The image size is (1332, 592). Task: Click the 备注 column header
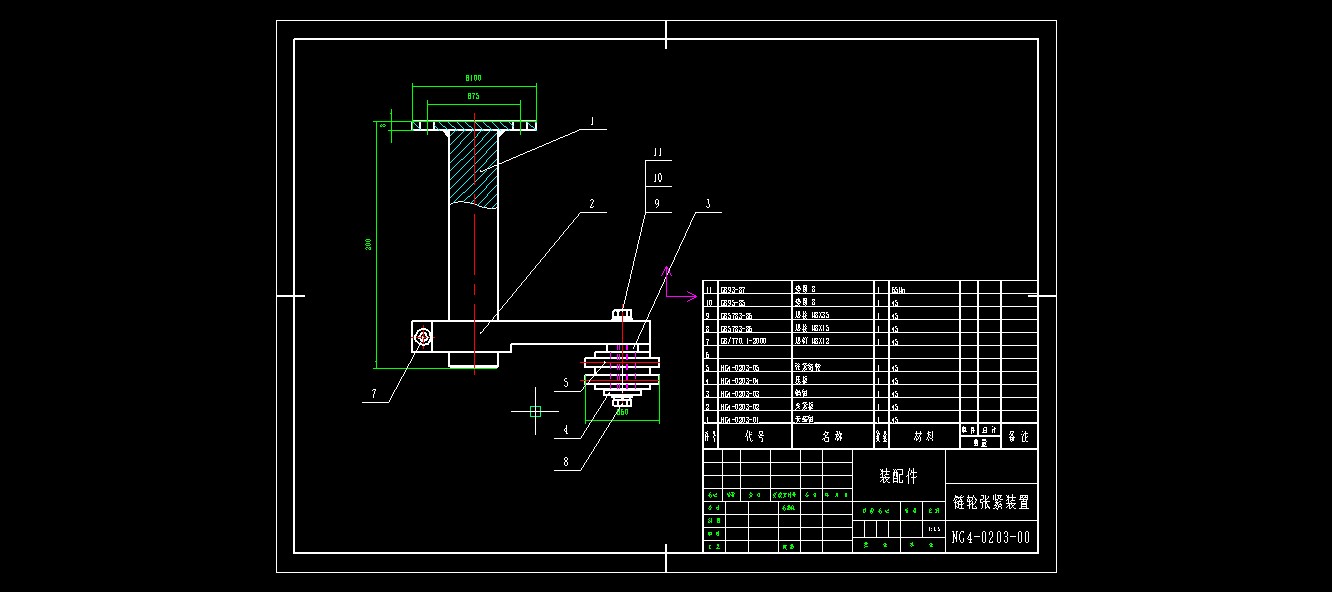pos(1019,437)
